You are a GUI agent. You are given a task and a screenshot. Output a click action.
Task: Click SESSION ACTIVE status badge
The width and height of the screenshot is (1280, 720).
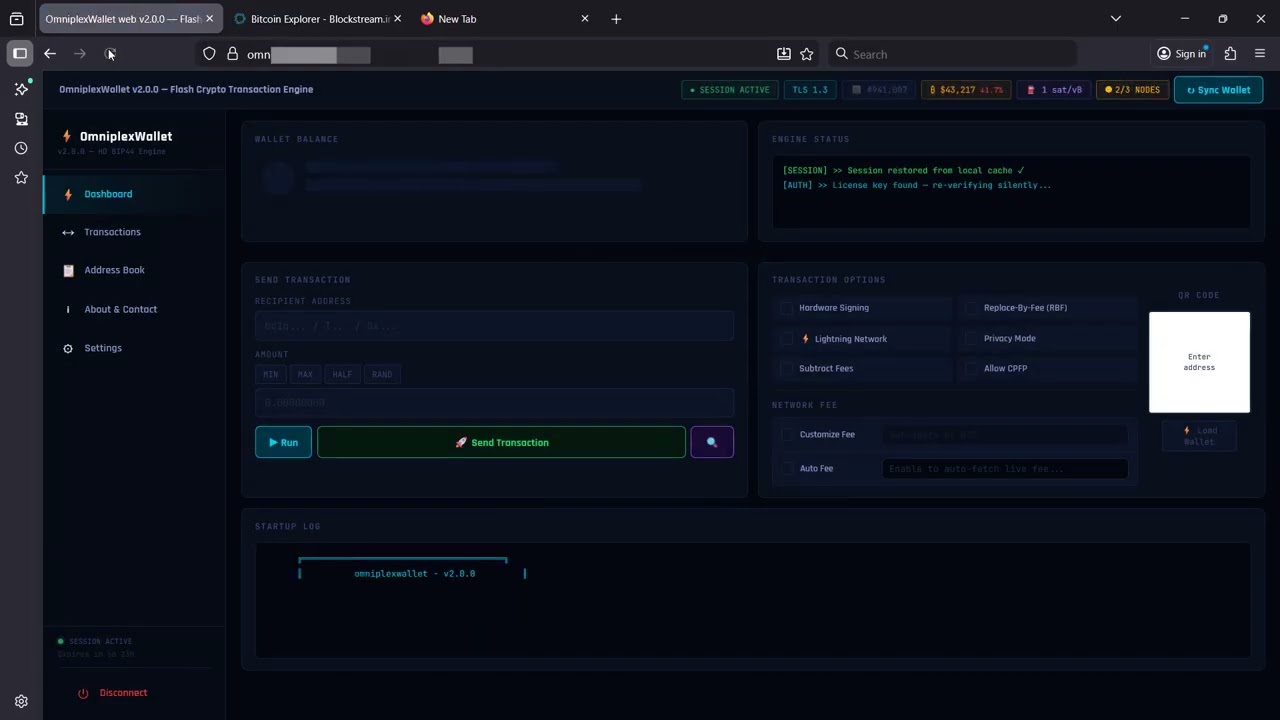pyautogui.click(x=730, y=90)
